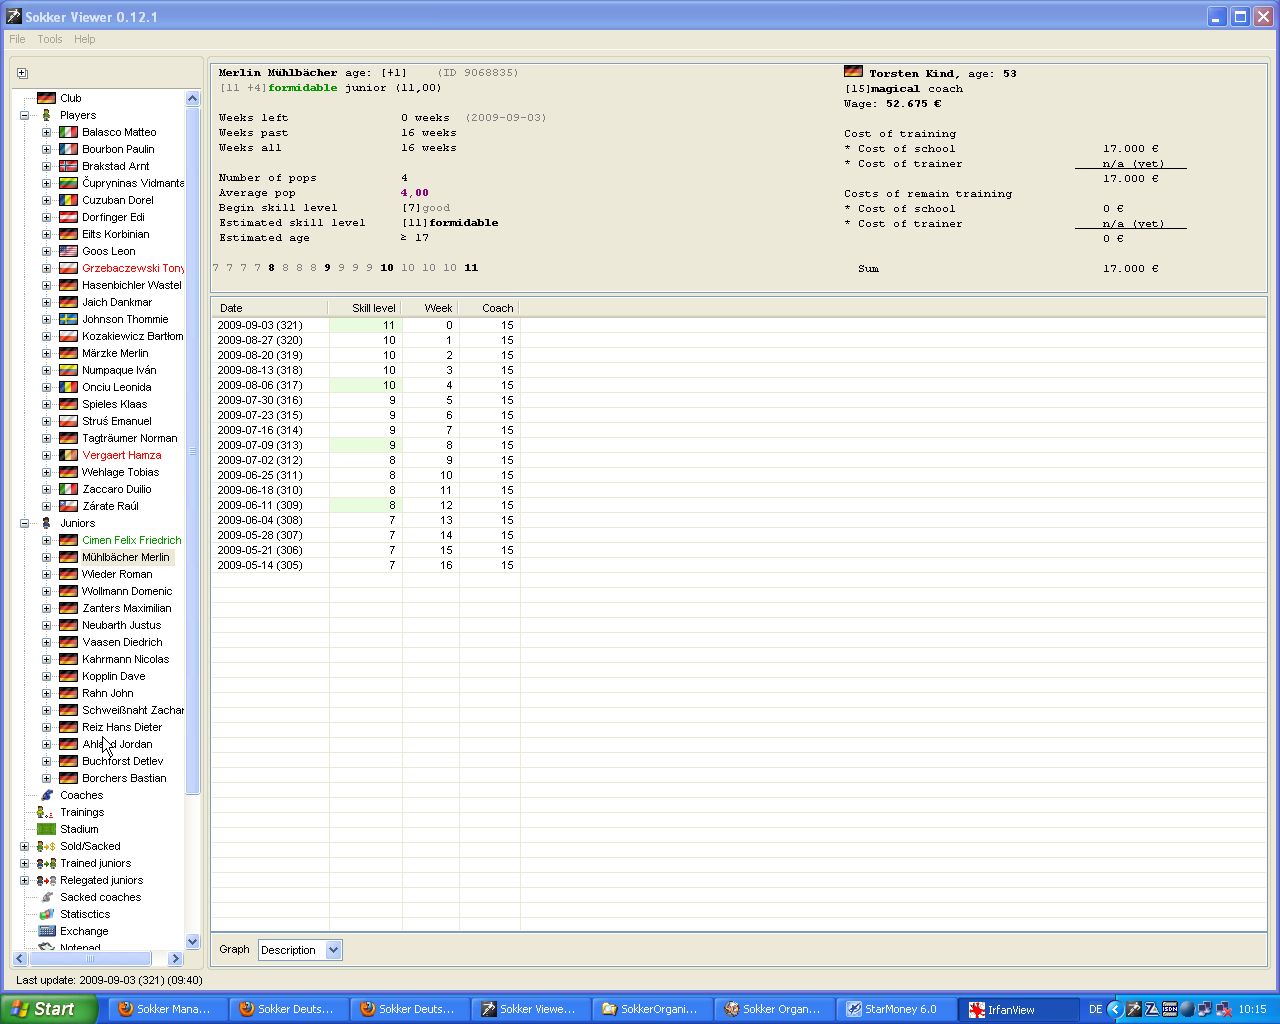Expand the Sold/Sacked tree node
Image resolution: width=1280 pixels, height=1024 pixels.
click(x=24, y=846)
